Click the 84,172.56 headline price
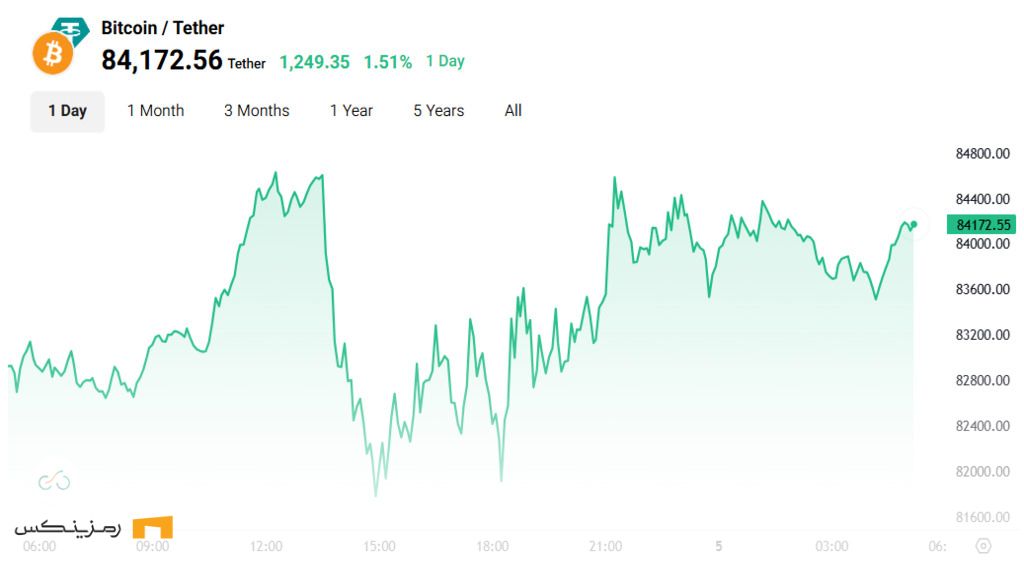 (161, 60)
